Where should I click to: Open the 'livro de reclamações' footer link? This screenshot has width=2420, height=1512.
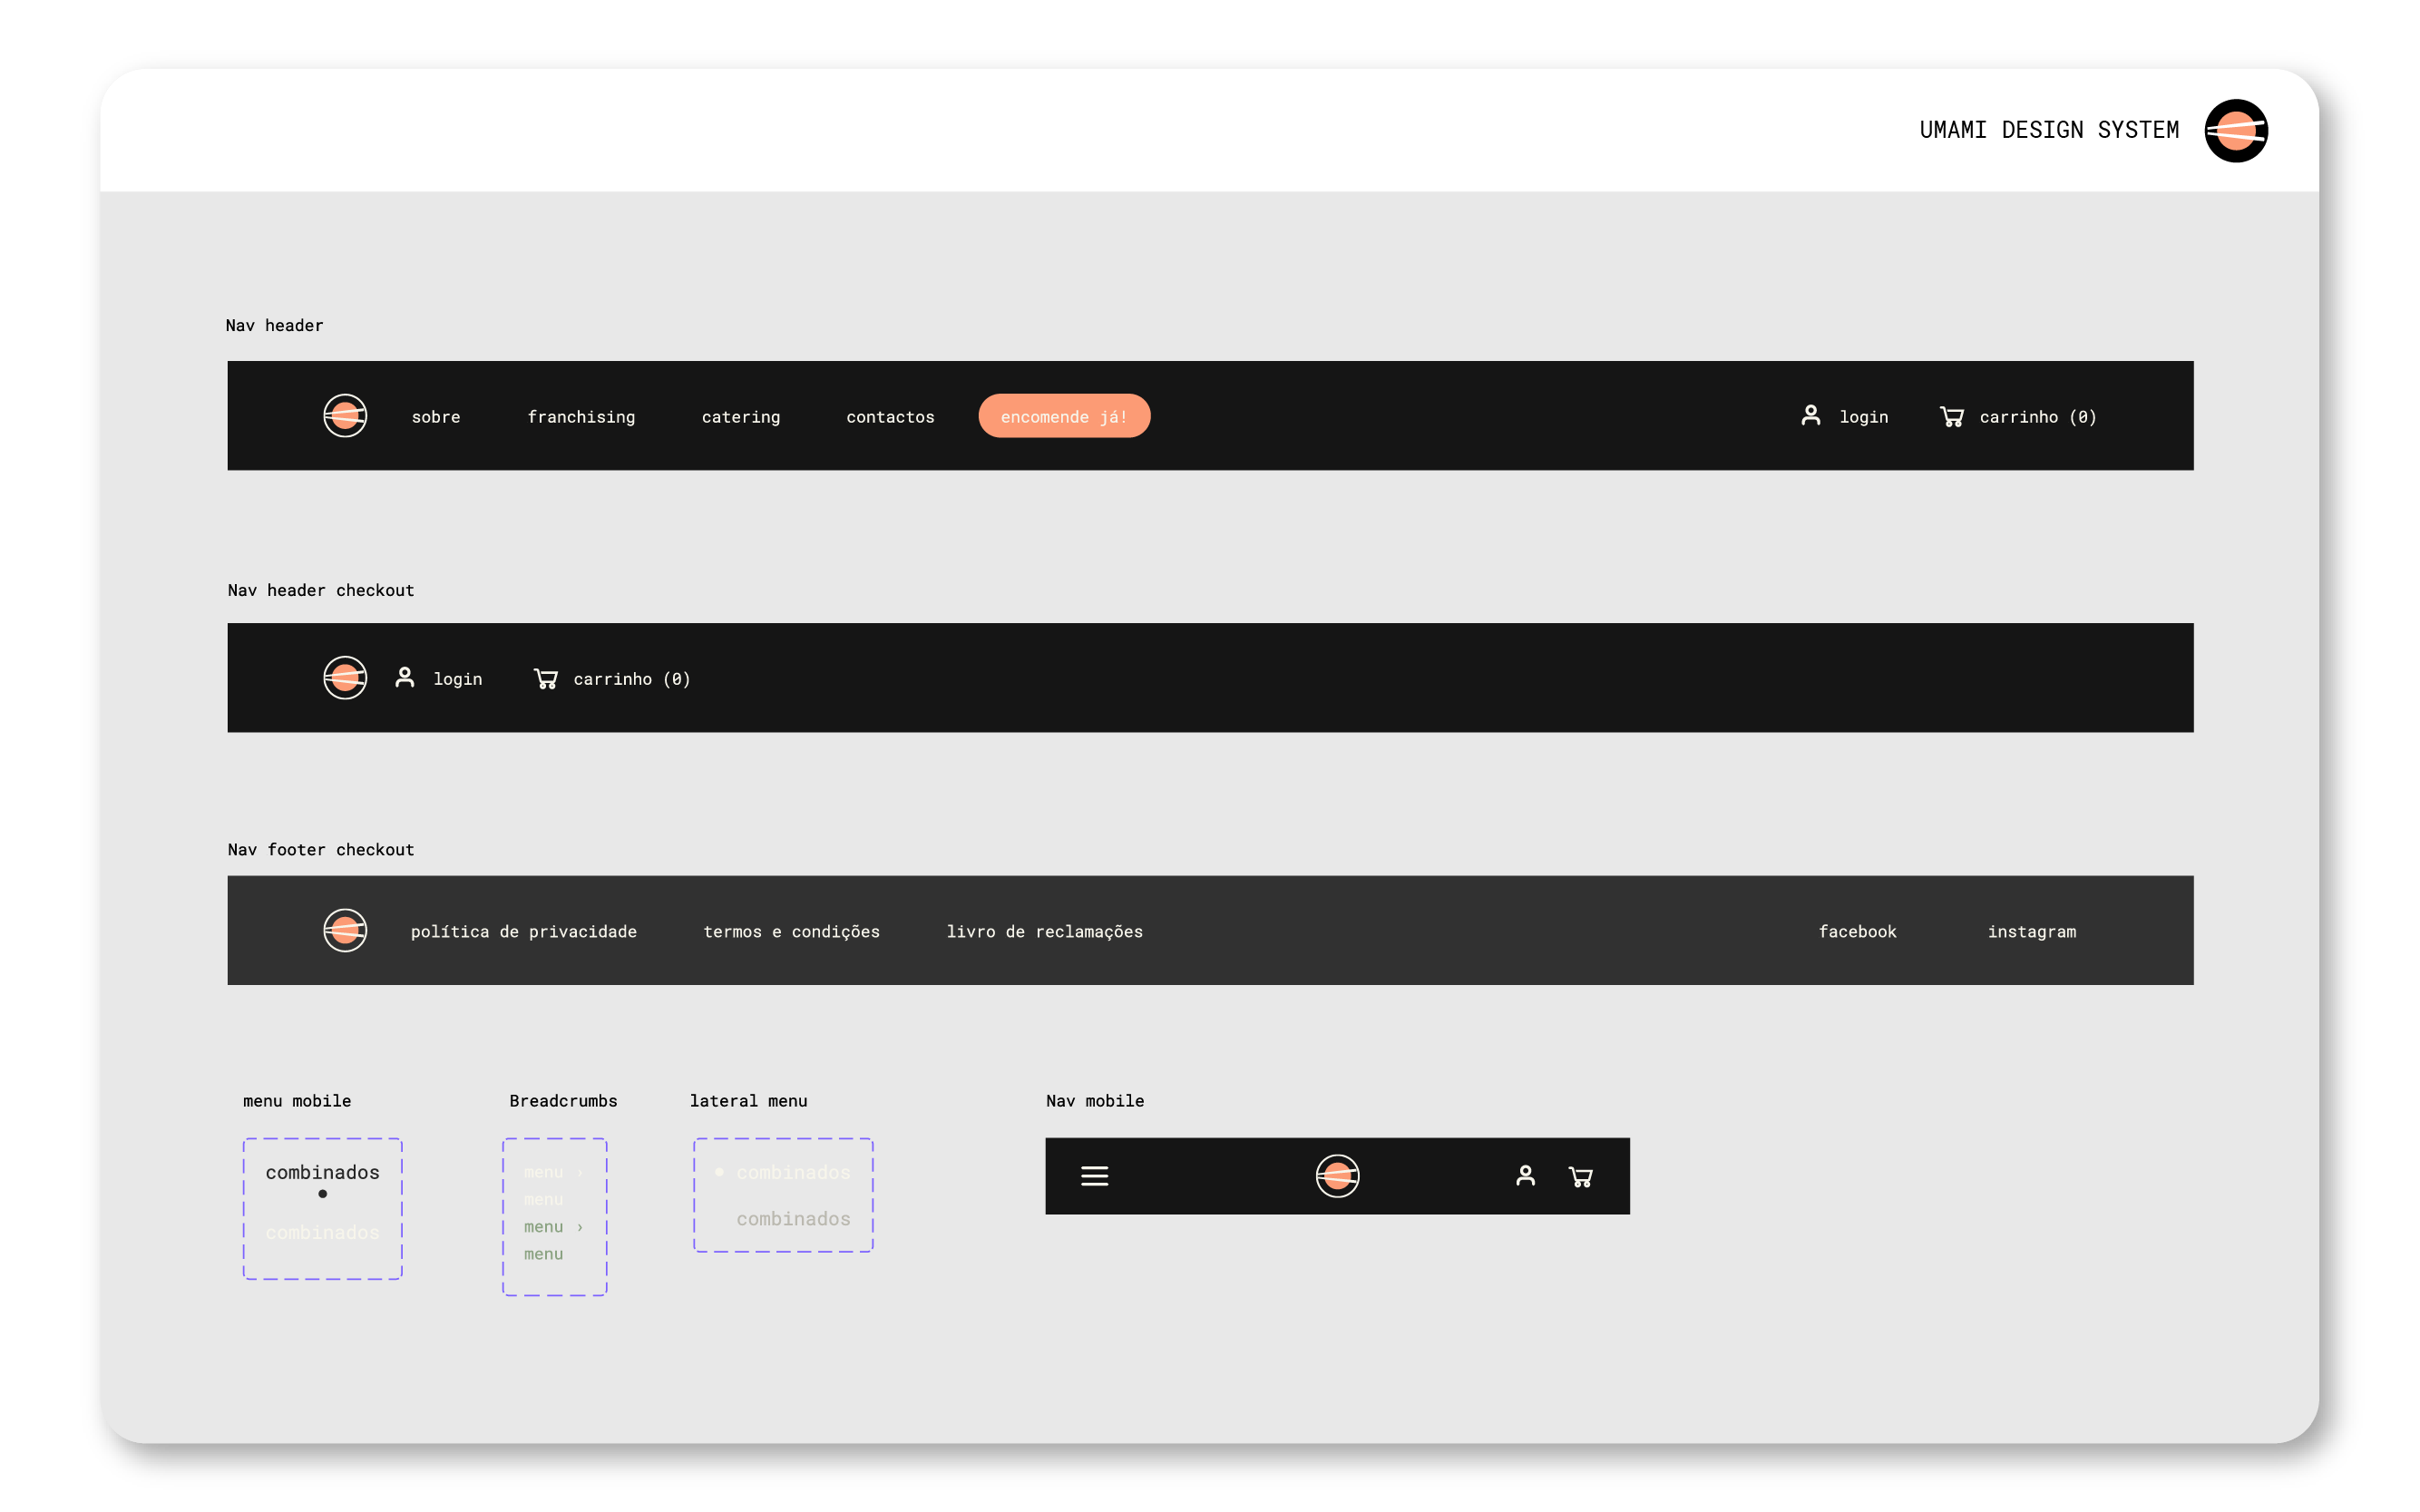[x=1044, y=932]
